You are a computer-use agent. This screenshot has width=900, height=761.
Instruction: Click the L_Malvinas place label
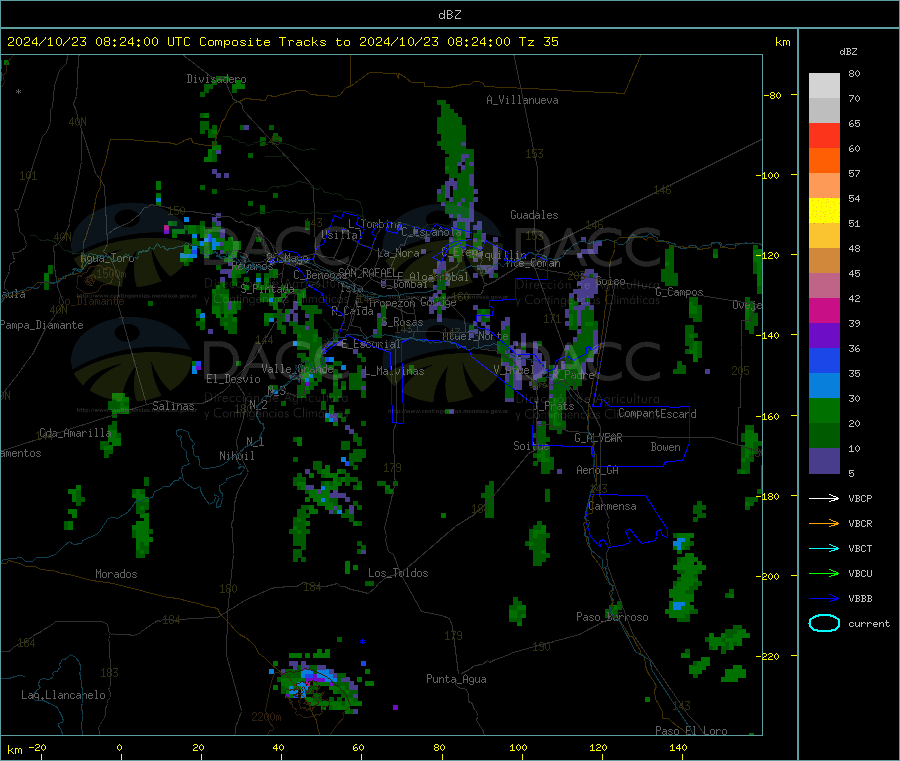[393, 371]
